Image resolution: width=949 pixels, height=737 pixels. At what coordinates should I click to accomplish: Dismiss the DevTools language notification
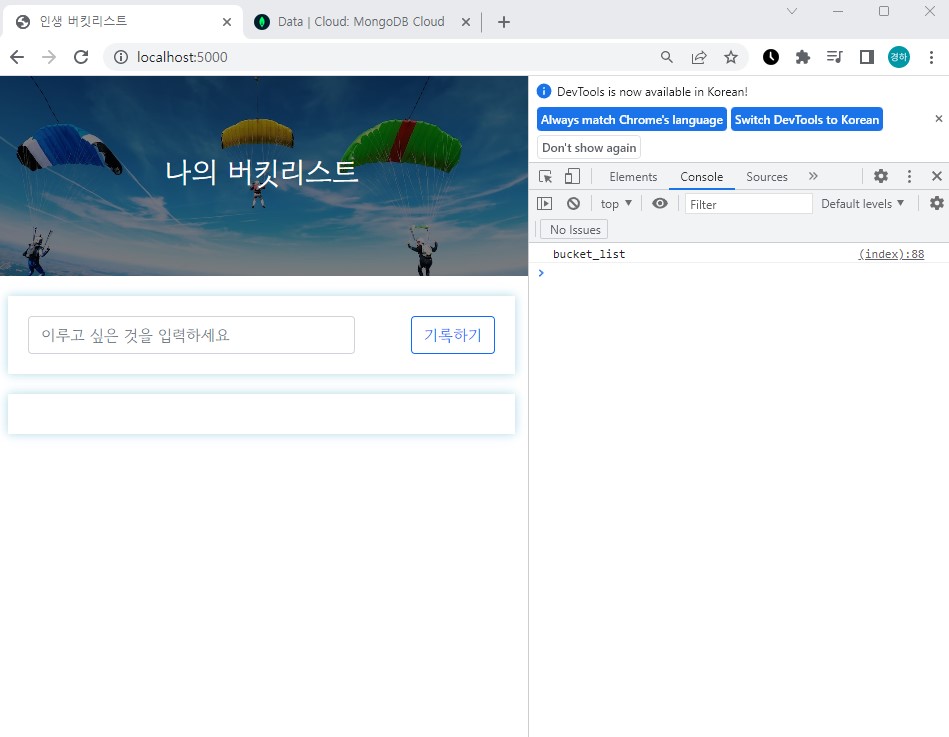[x=939, y=119]
